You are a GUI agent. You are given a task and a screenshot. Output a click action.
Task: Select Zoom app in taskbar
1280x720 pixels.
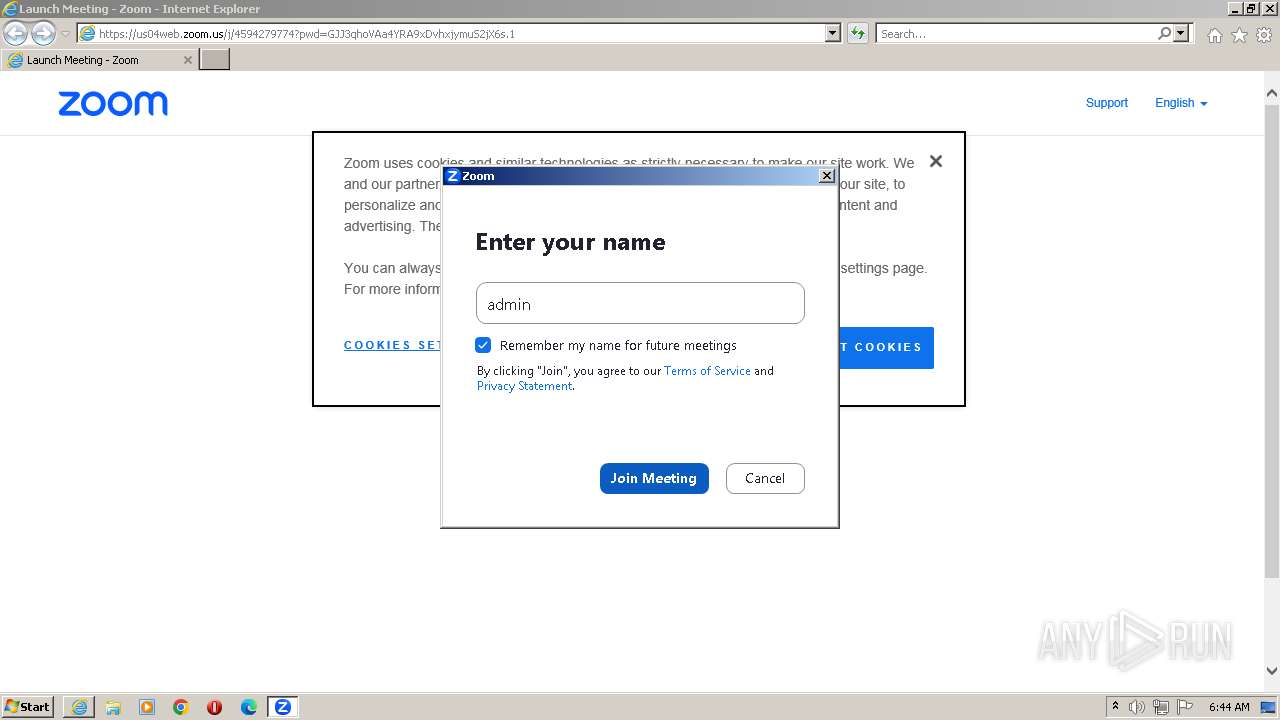coord(283,707)
